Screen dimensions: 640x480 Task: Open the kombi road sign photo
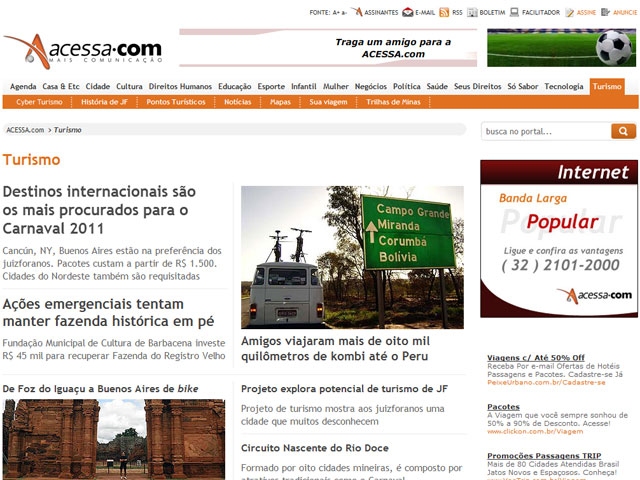pyautogui.click(x=352, y=257)
